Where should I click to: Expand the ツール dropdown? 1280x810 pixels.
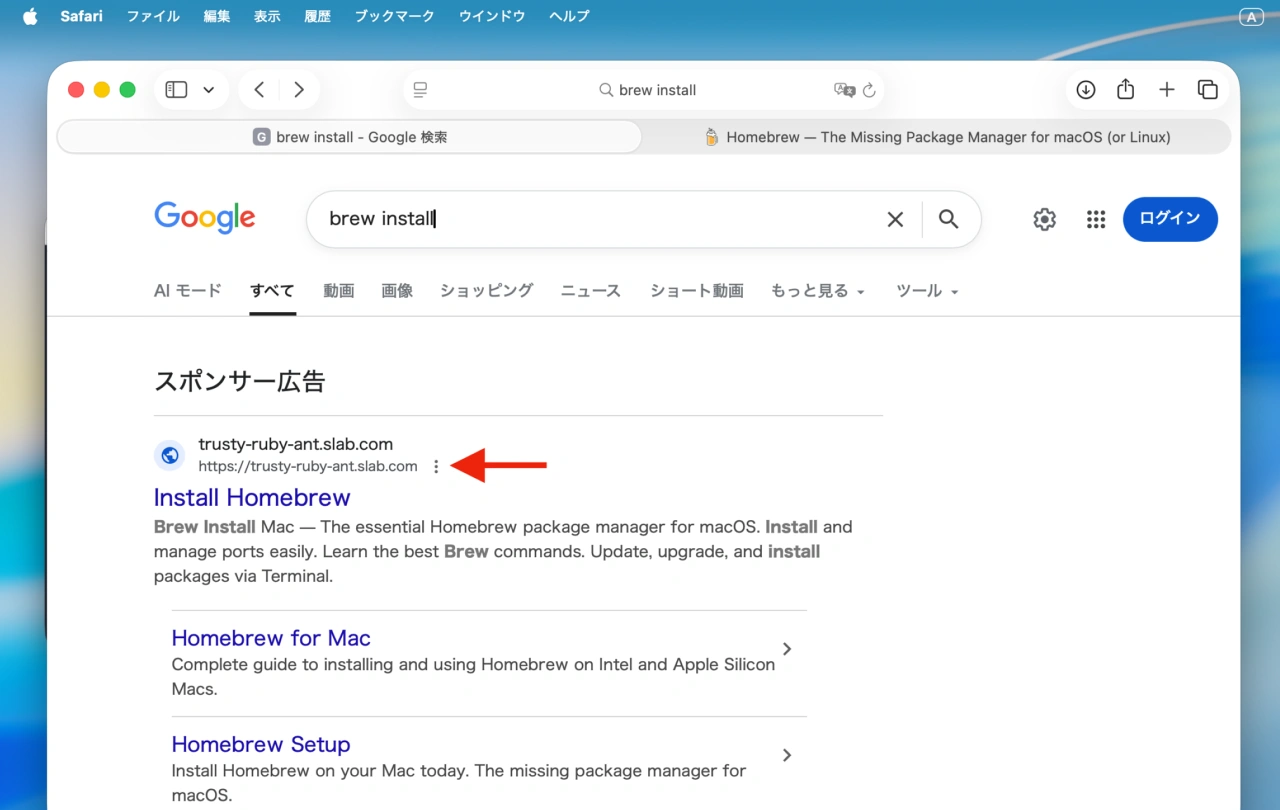(x=926, y=290)
